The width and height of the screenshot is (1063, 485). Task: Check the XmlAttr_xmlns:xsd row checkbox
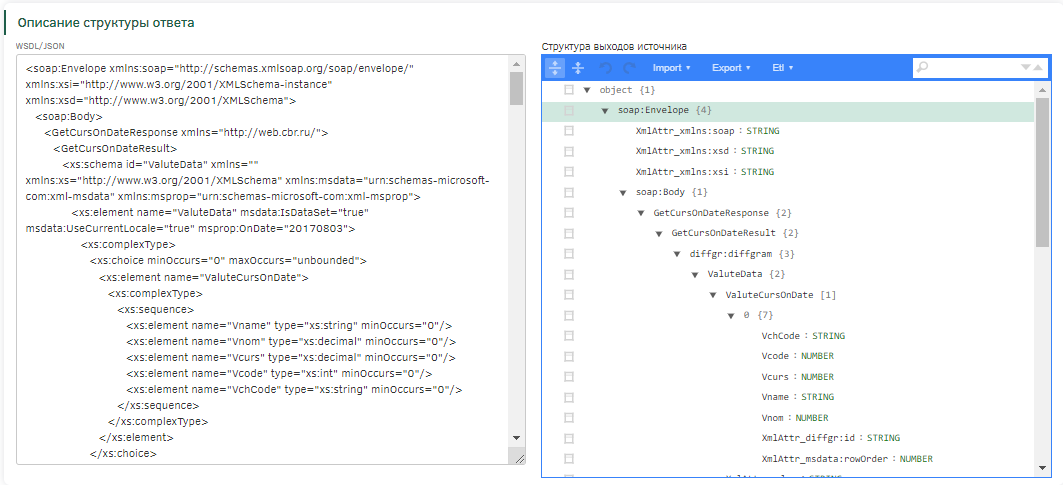point(569,151)
